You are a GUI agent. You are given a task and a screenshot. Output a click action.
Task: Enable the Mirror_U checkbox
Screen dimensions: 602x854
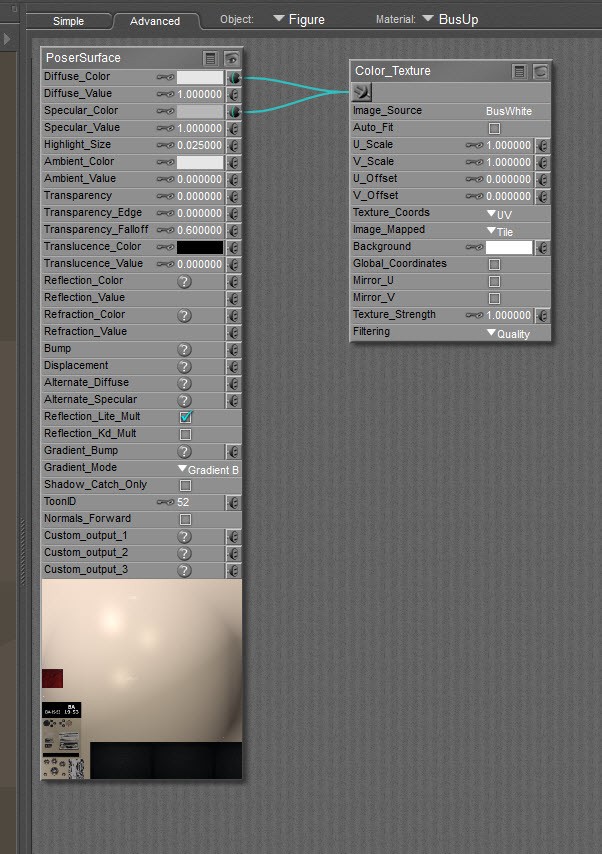494,282
